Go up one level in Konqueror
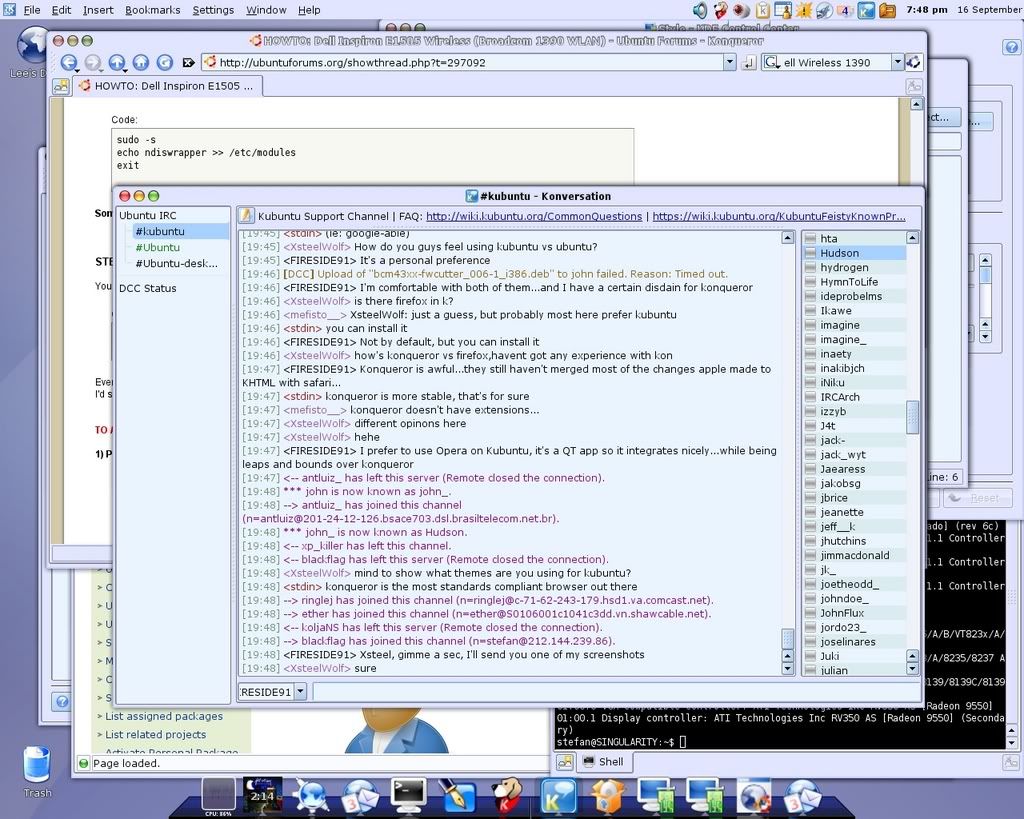Screen dimensions: 1024x819 pyautogui.click(x=117, y=62)
